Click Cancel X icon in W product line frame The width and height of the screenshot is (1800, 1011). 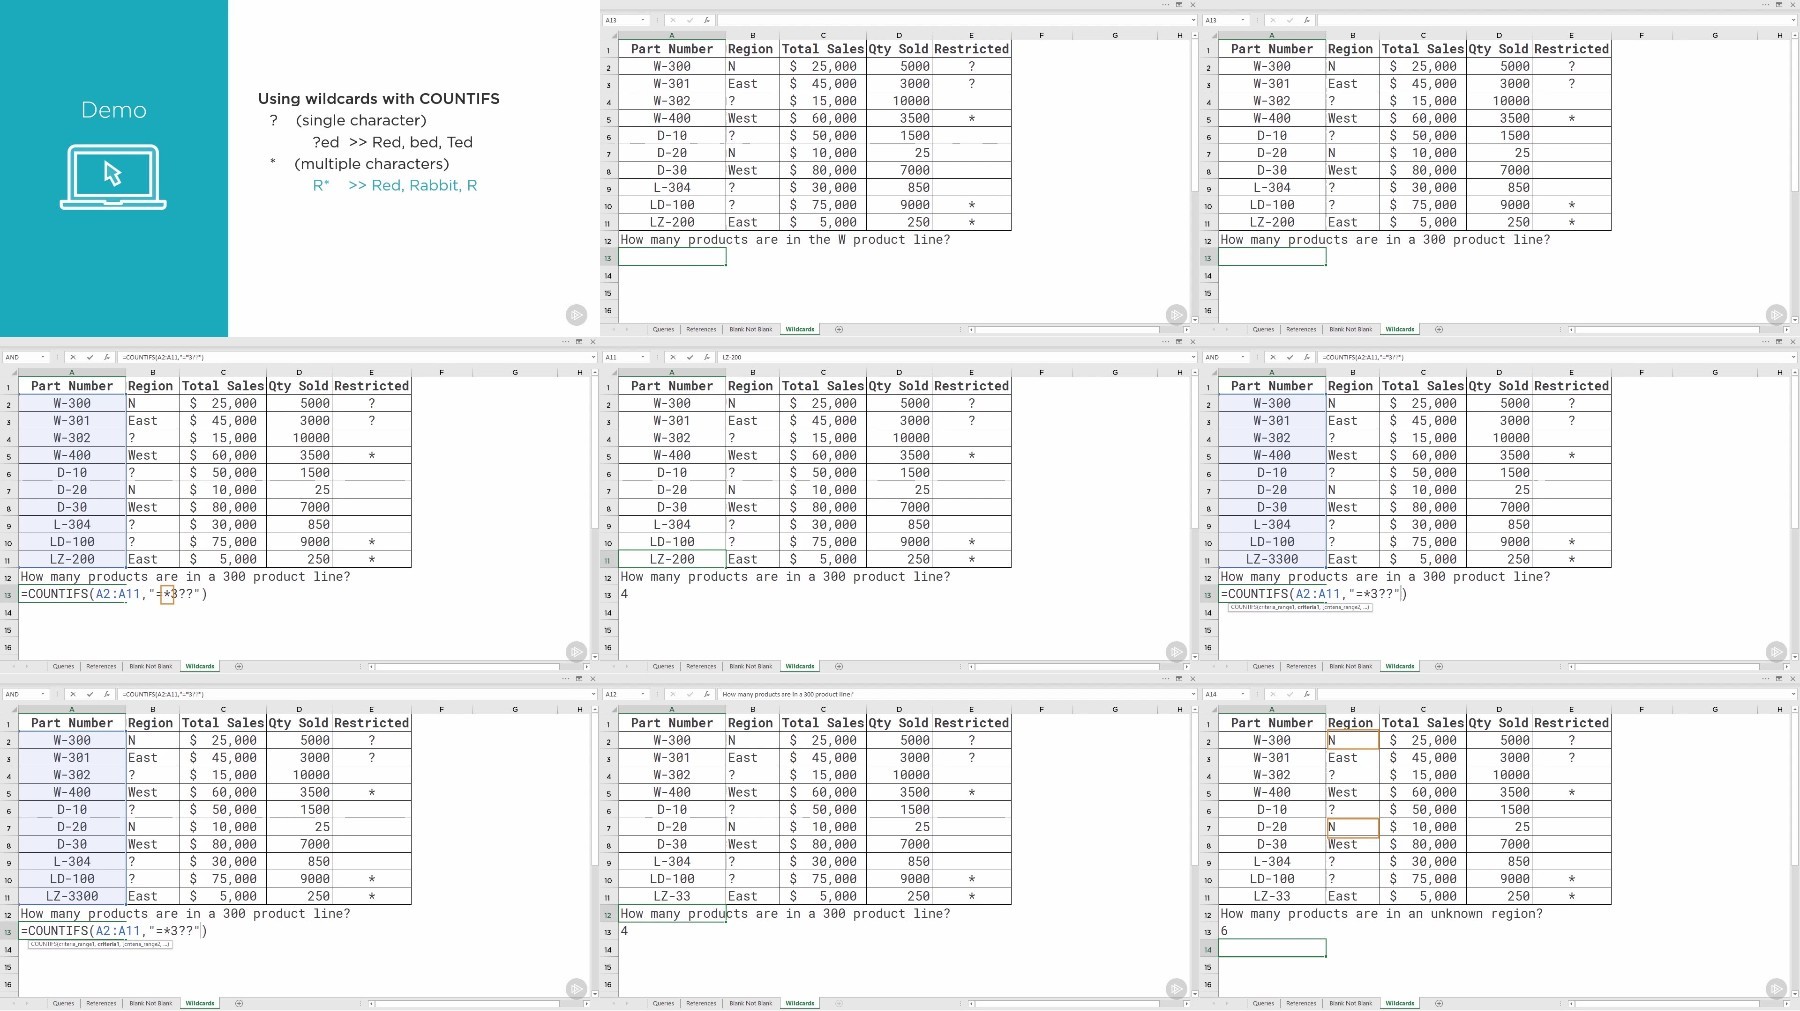click(x=673, y=20)
